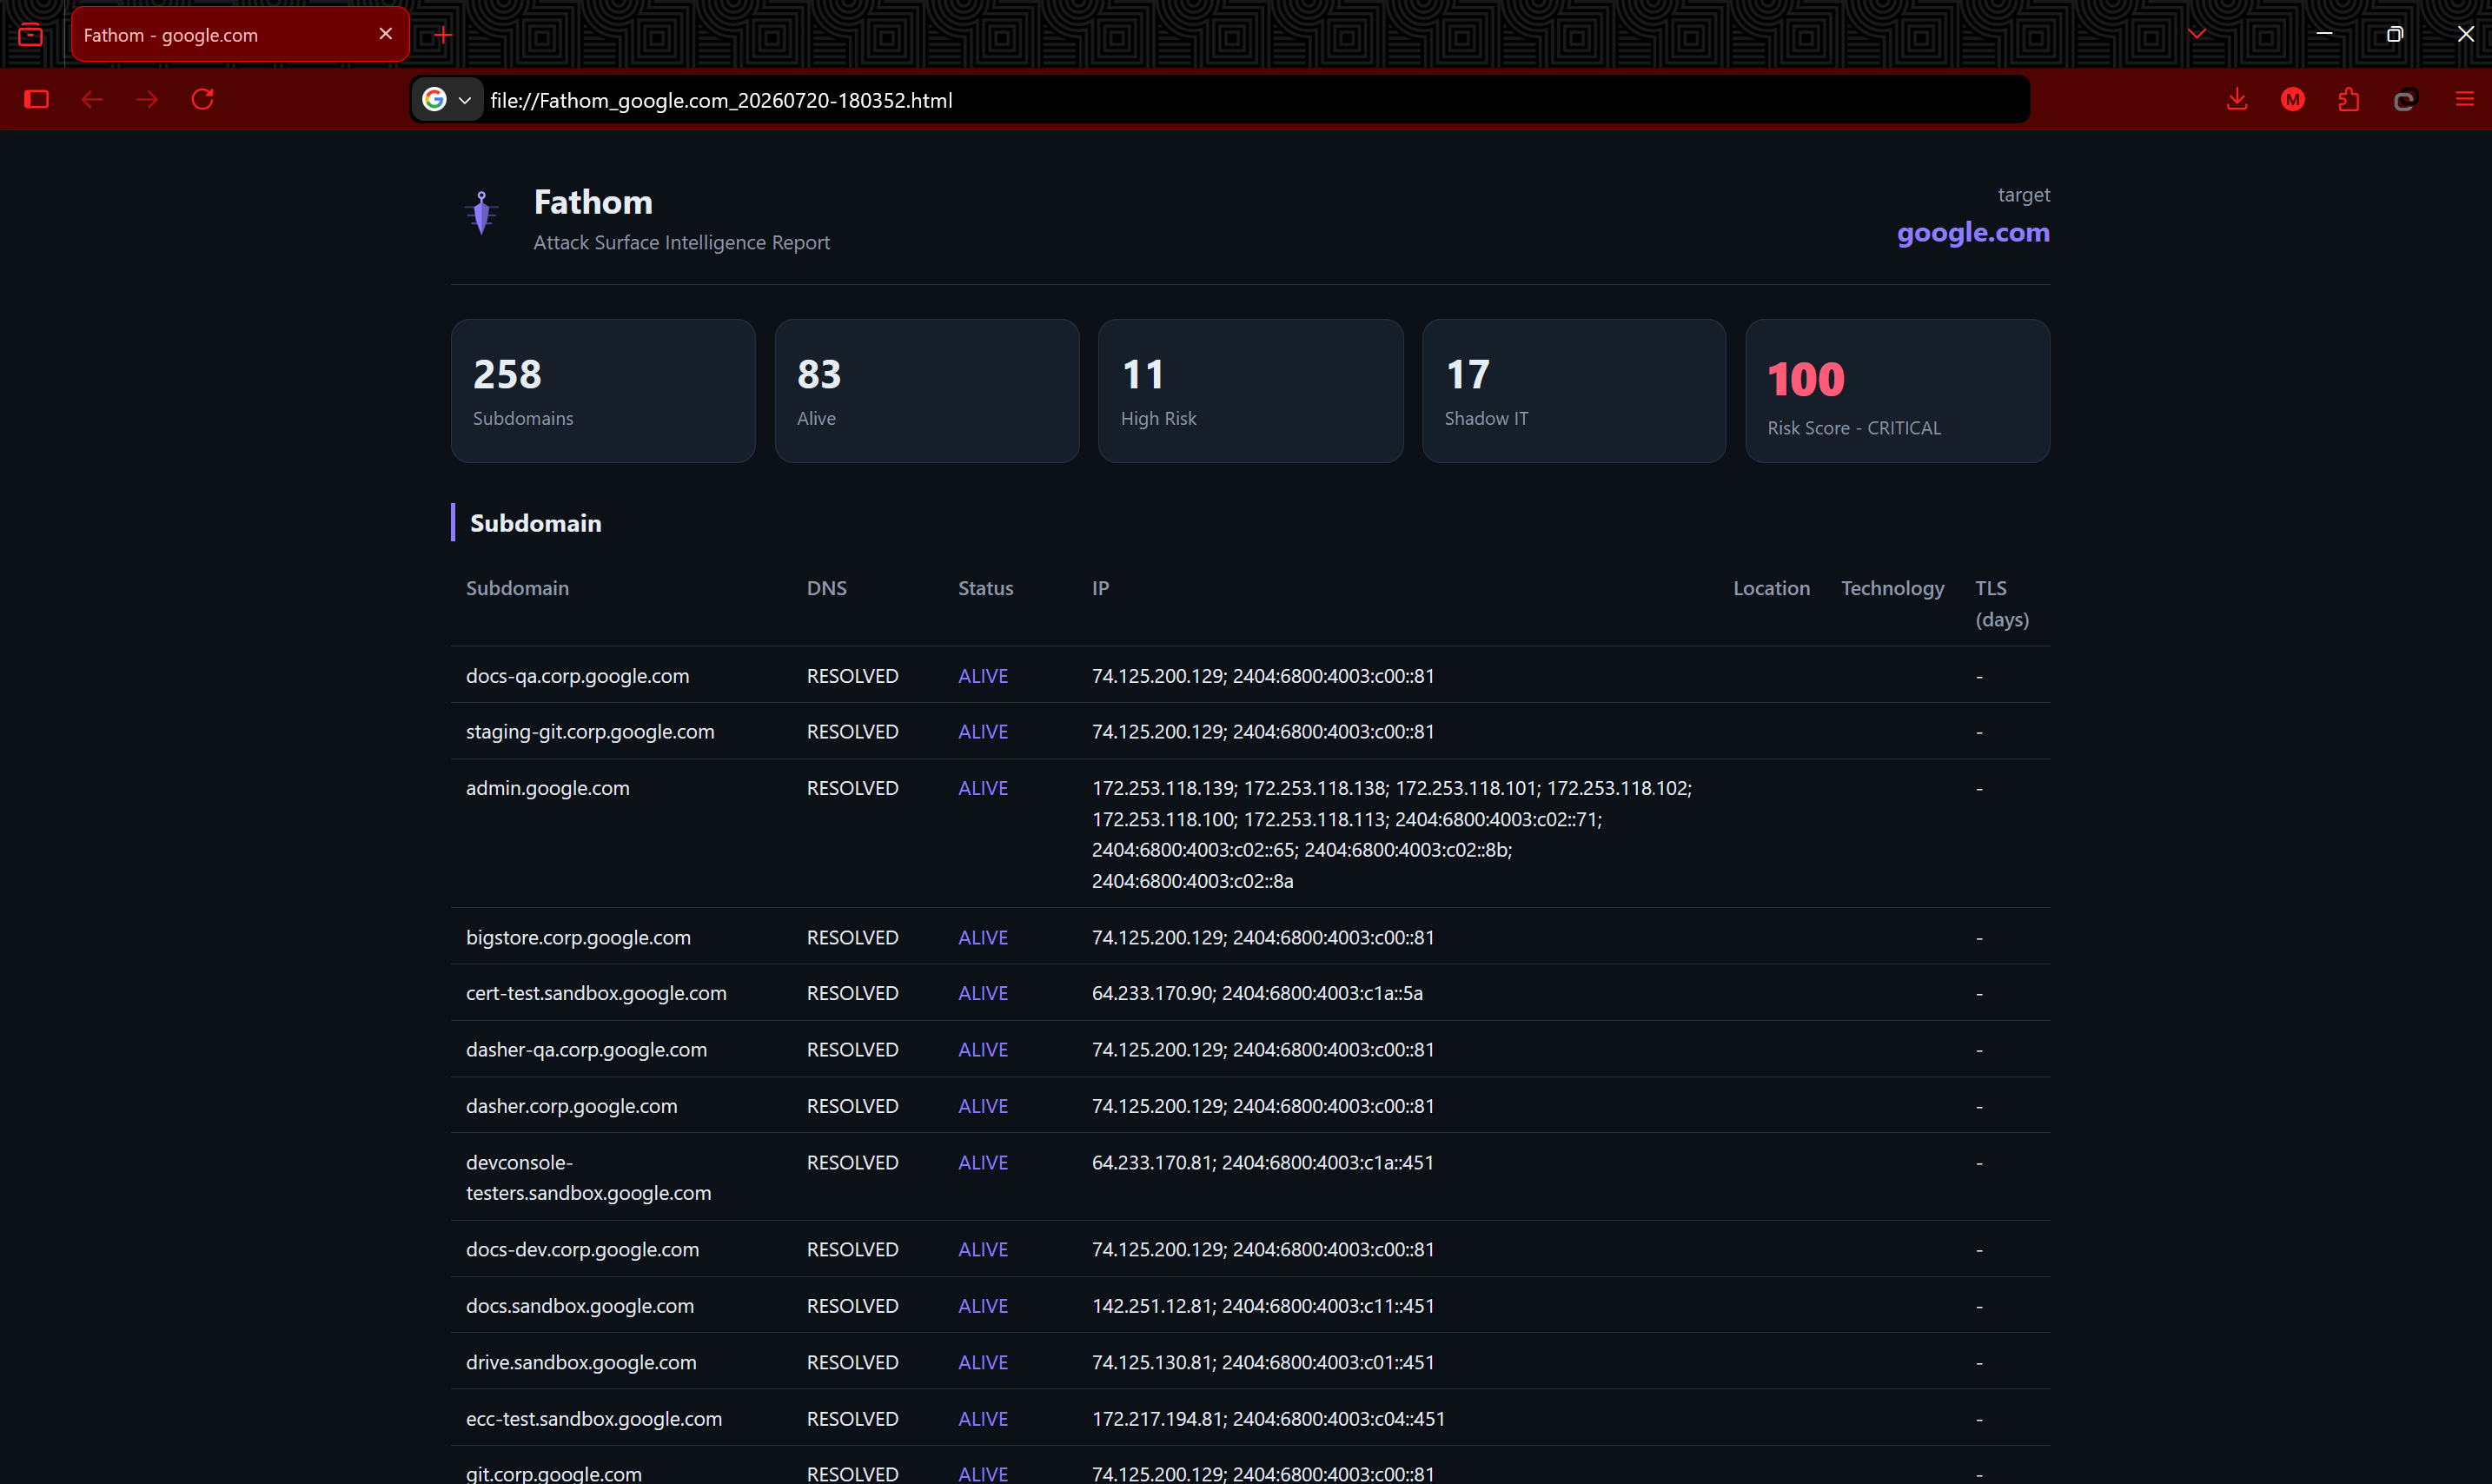The image size is (2492, 1484).
Task: Click the Status column header
Action: point(986,588)
